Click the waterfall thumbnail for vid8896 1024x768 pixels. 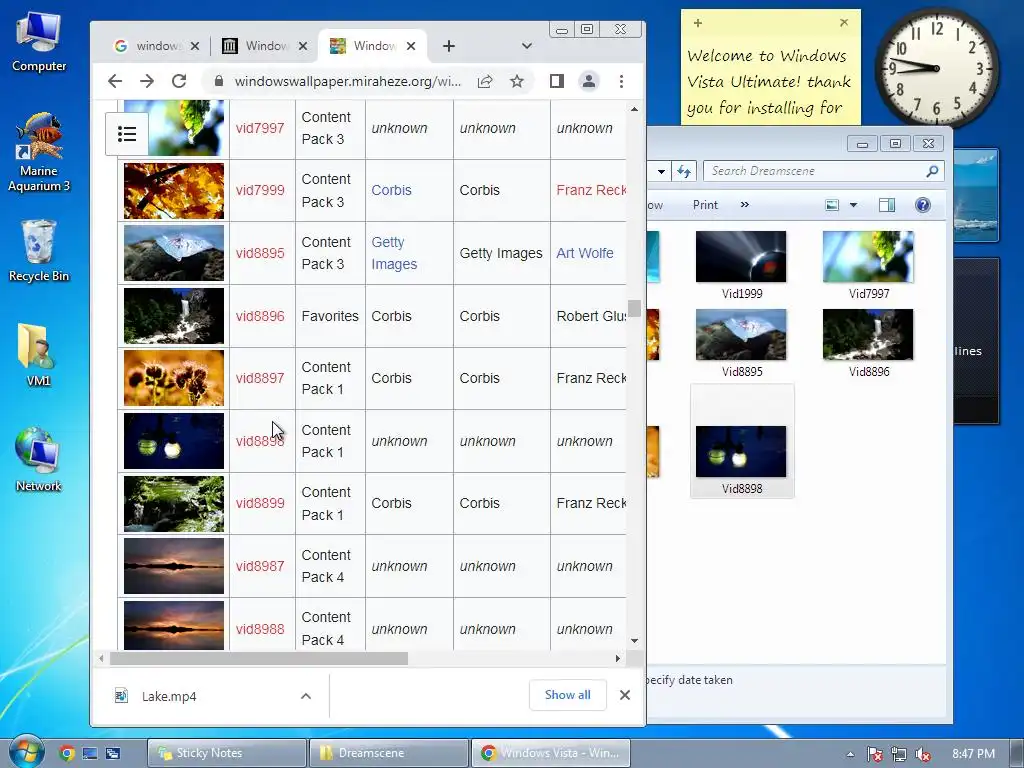click(x=174, y=316)
